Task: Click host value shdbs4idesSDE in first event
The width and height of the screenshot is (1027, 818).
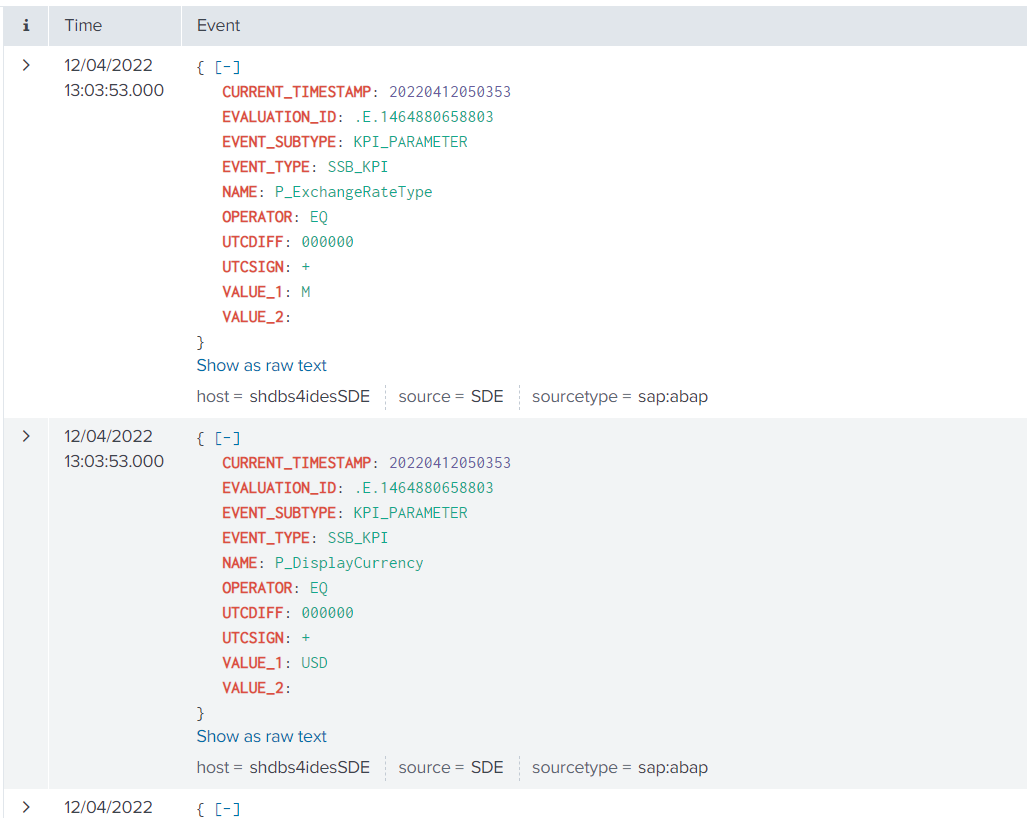Action: coord(309,396)
